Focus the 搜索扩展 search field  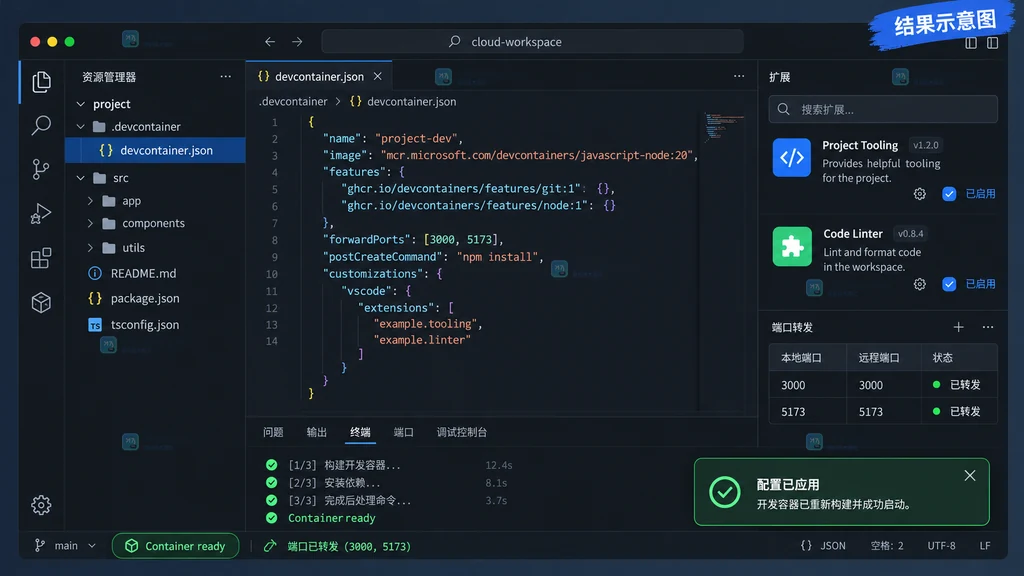click(x=883, y=109)
